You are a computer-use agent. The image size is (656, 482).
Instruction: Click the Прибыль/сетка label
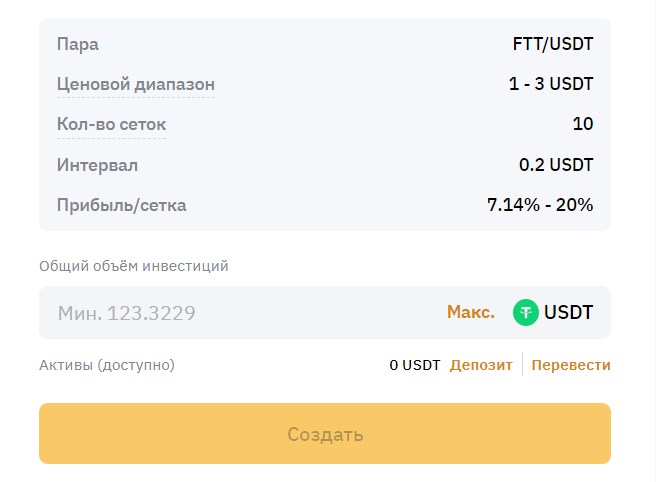pyautogui.click(x=122, y=205)
